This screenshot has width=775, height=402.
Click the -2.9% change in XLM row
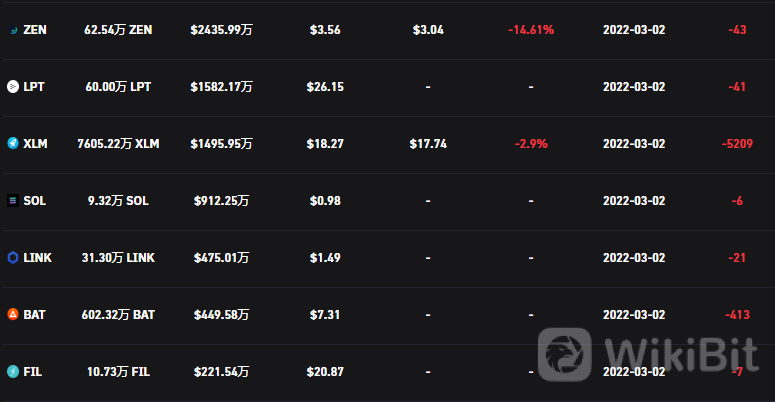pos(531,144)
